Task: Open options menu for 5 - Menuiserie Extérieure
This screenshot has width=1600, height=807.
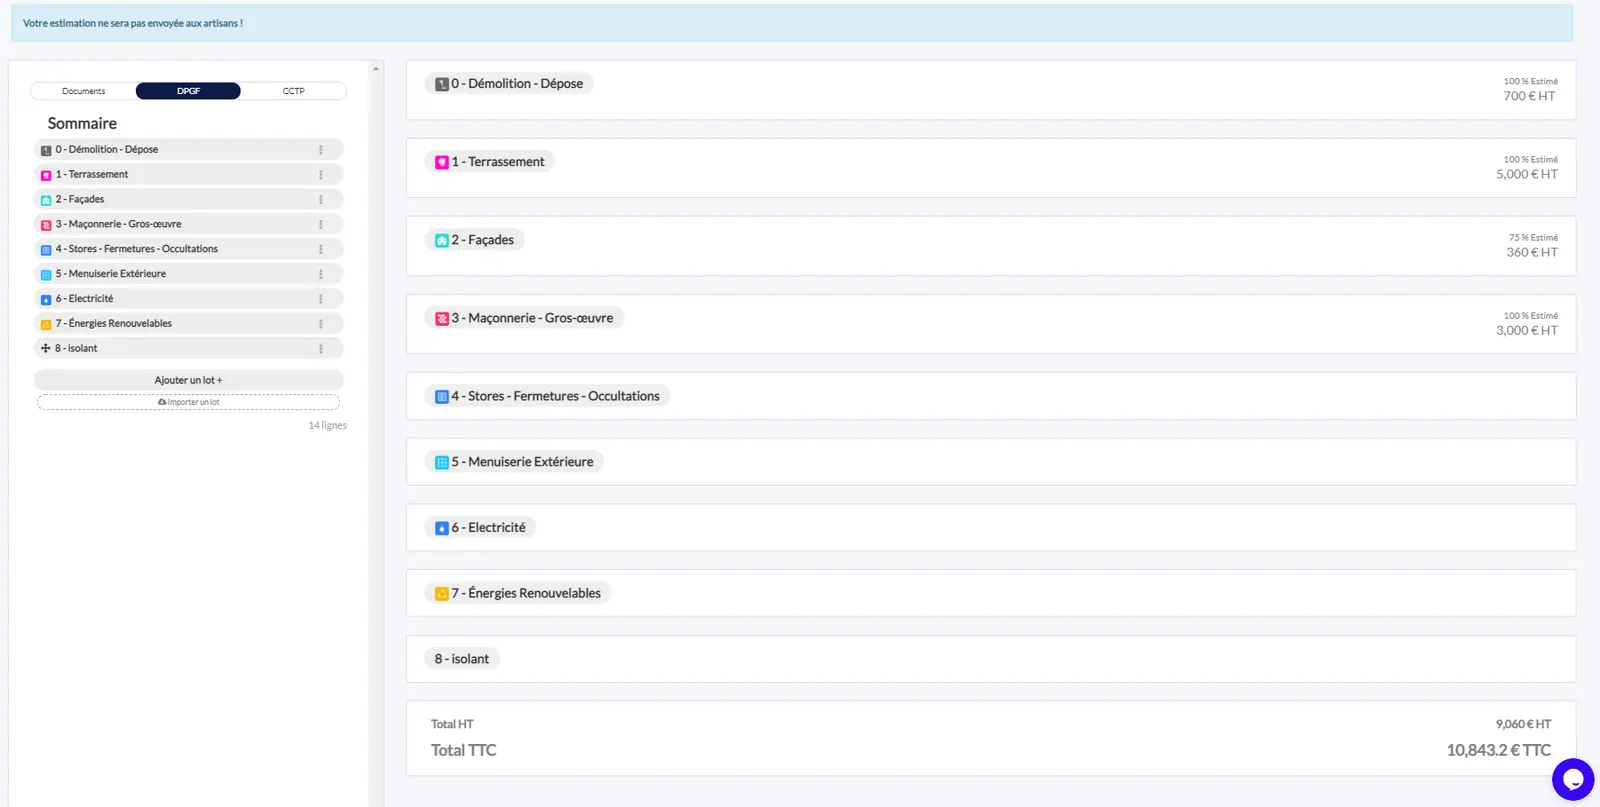Action: 321,274
